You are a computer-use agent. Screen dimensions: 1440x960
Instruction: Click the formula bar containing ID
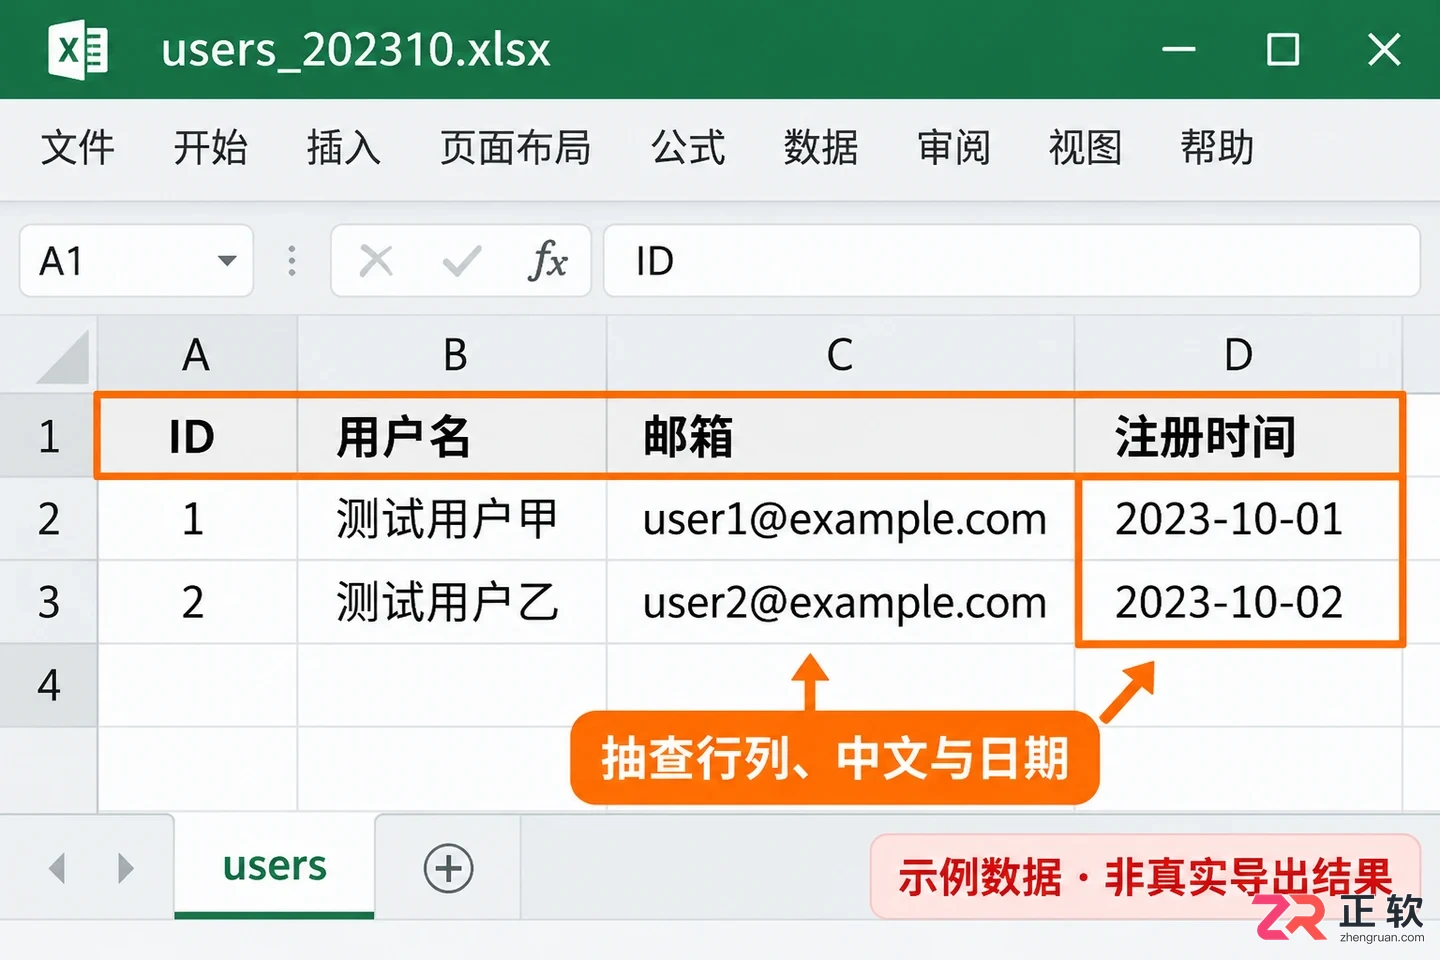[1012, 261]
